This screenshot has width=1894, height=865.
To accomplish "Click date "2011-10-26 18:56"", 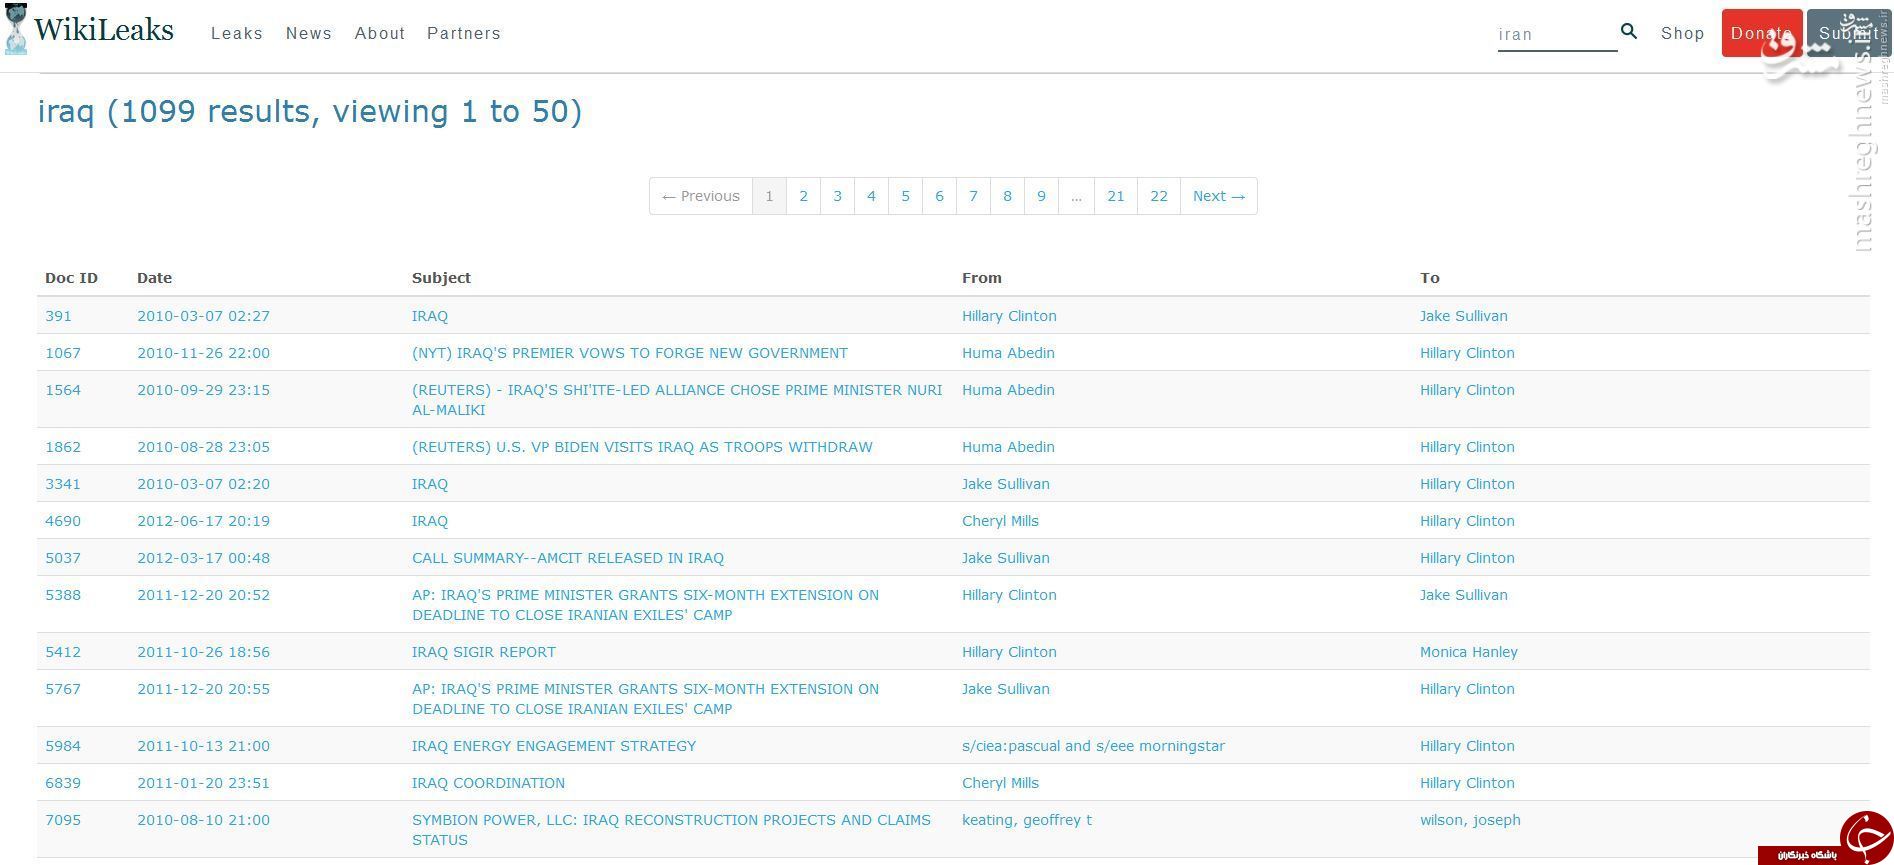I will [203, 652].
